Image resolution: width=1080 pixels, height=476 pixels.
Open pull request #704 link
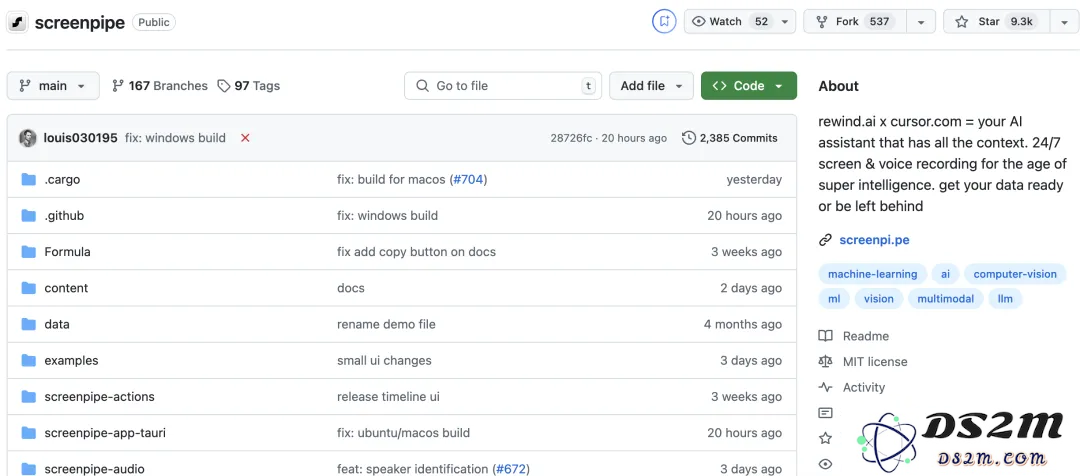point(468,180)
